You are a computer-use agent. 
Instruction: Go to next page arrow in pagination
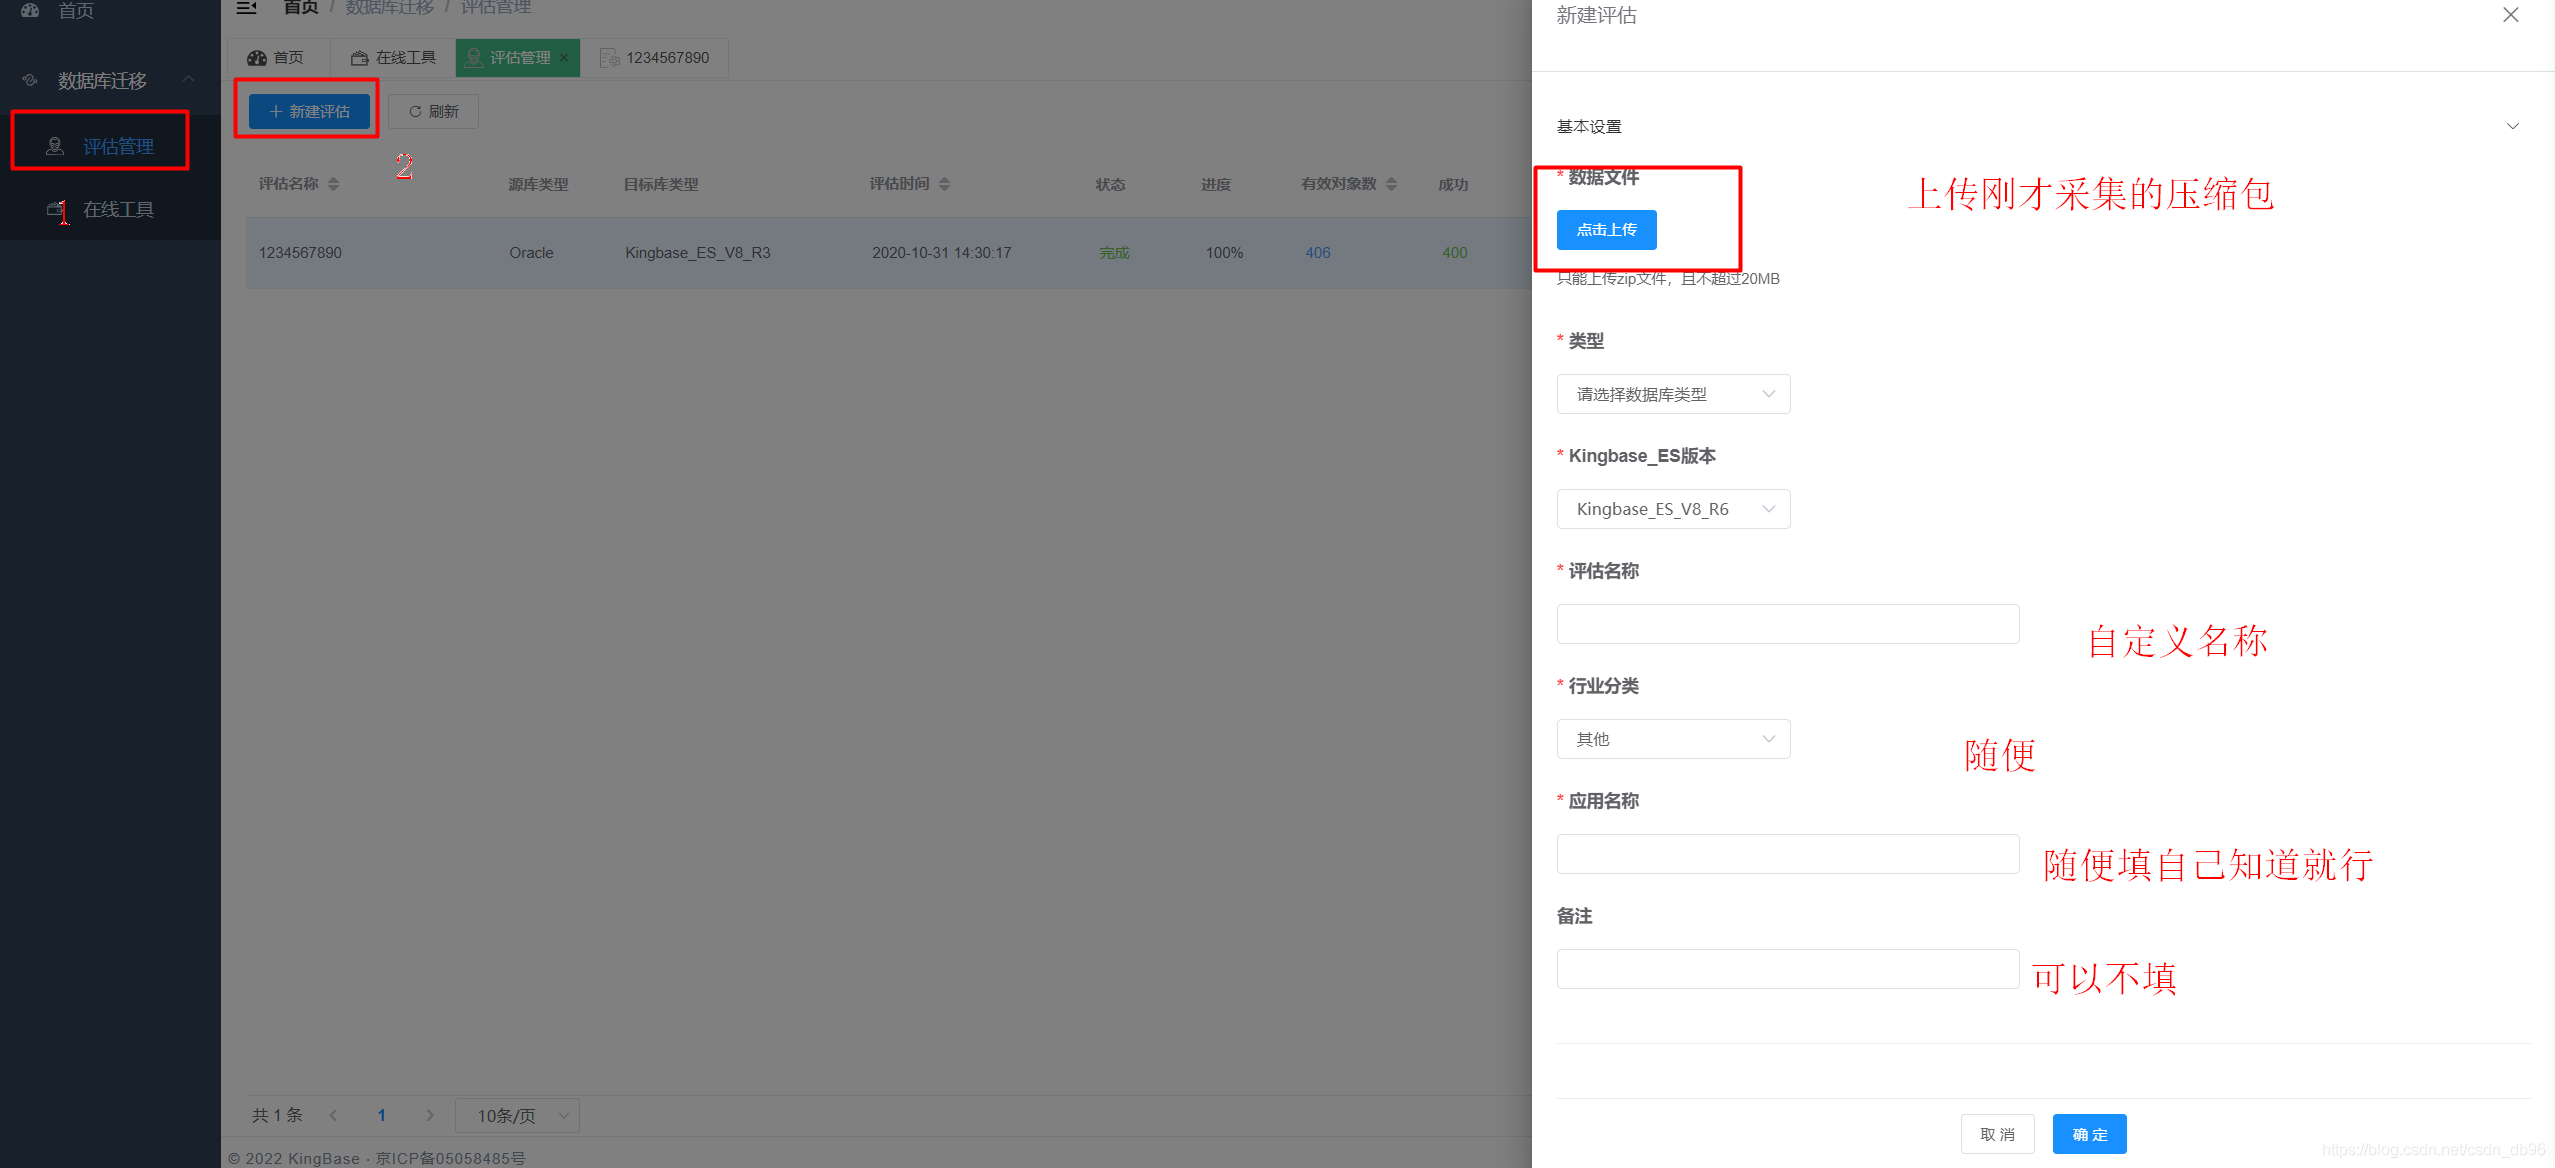(430, 1115)
